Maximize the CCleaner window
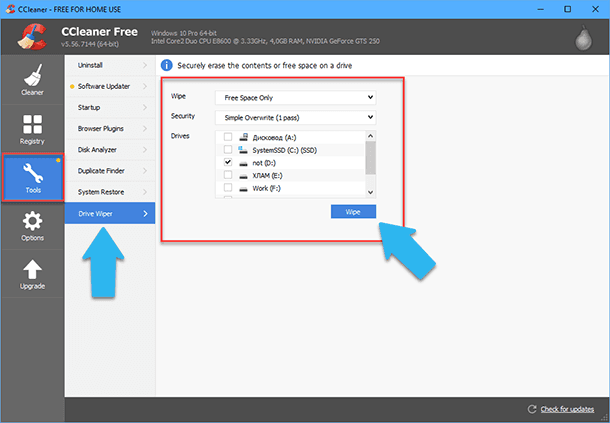The height and width of the screenshot is (423, 610). tap(568, 9)
